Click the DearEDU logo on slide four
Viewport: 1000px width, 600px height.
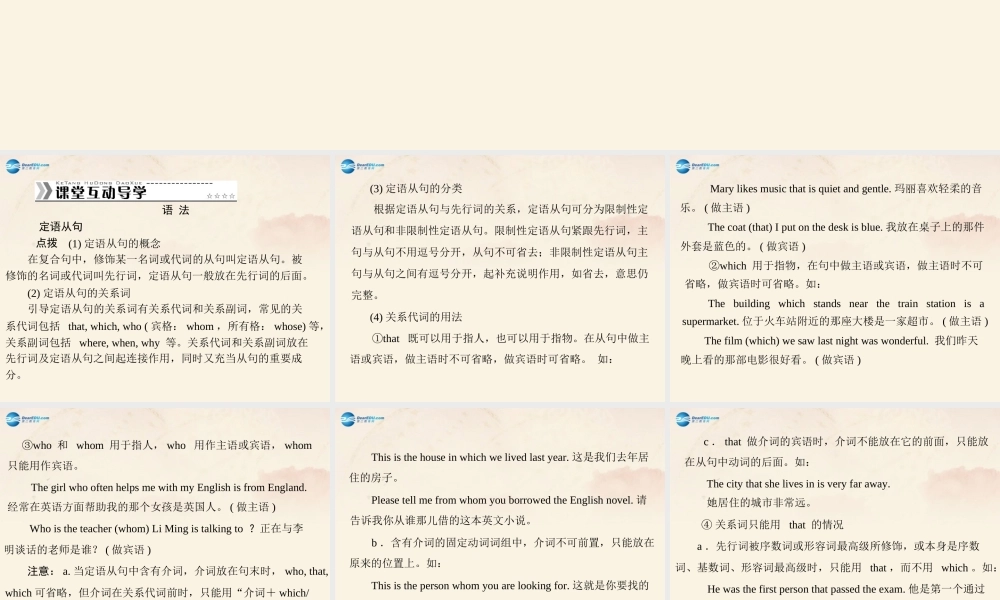point(20,420)
